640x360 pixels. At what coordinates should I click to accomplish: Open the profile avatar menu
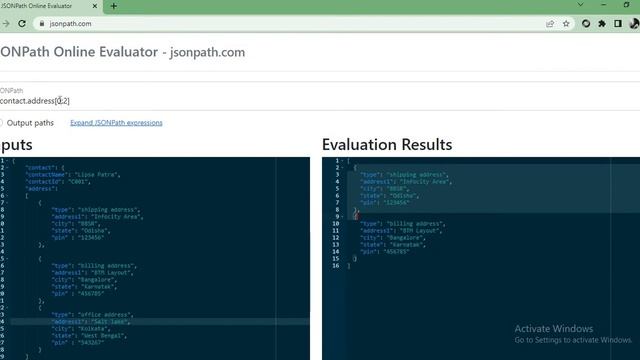click(634, 24)
